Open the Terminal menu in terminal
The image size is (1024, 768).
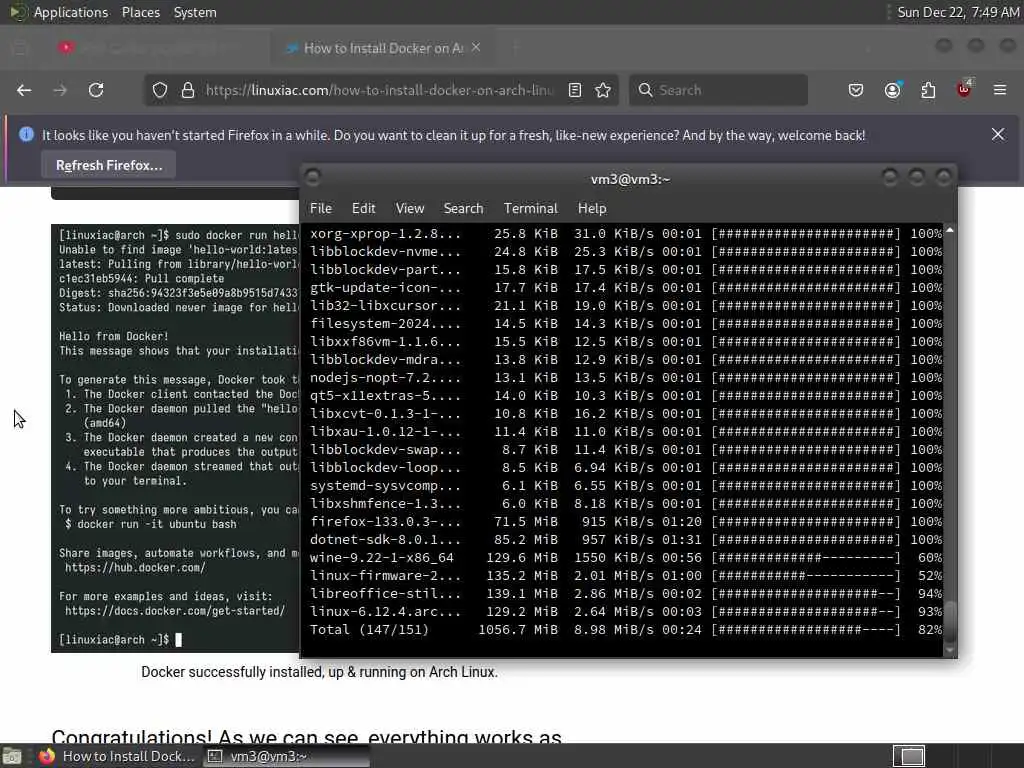pyautogui.click(x=530, y=208)
